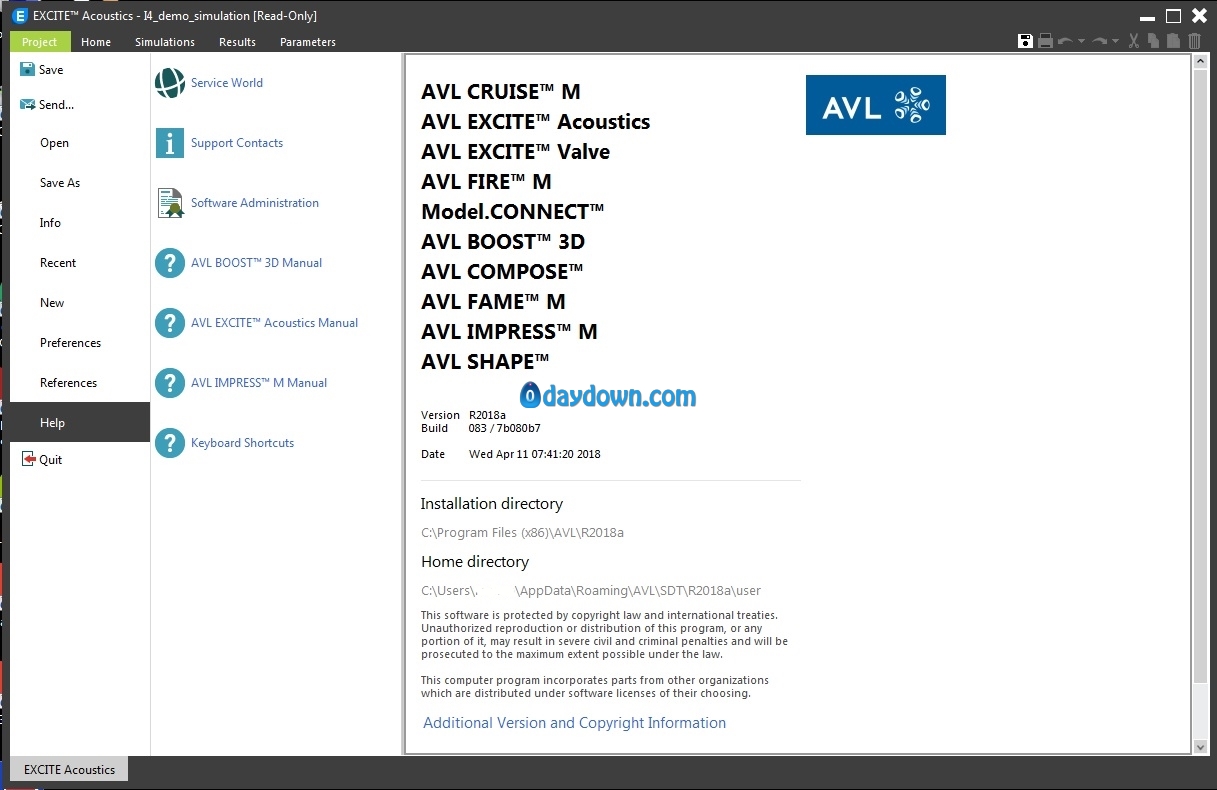Screen dimensions: 1217x790
Task: Click the 'AVL COMPOSE™' product name
Action: [503, 272]
